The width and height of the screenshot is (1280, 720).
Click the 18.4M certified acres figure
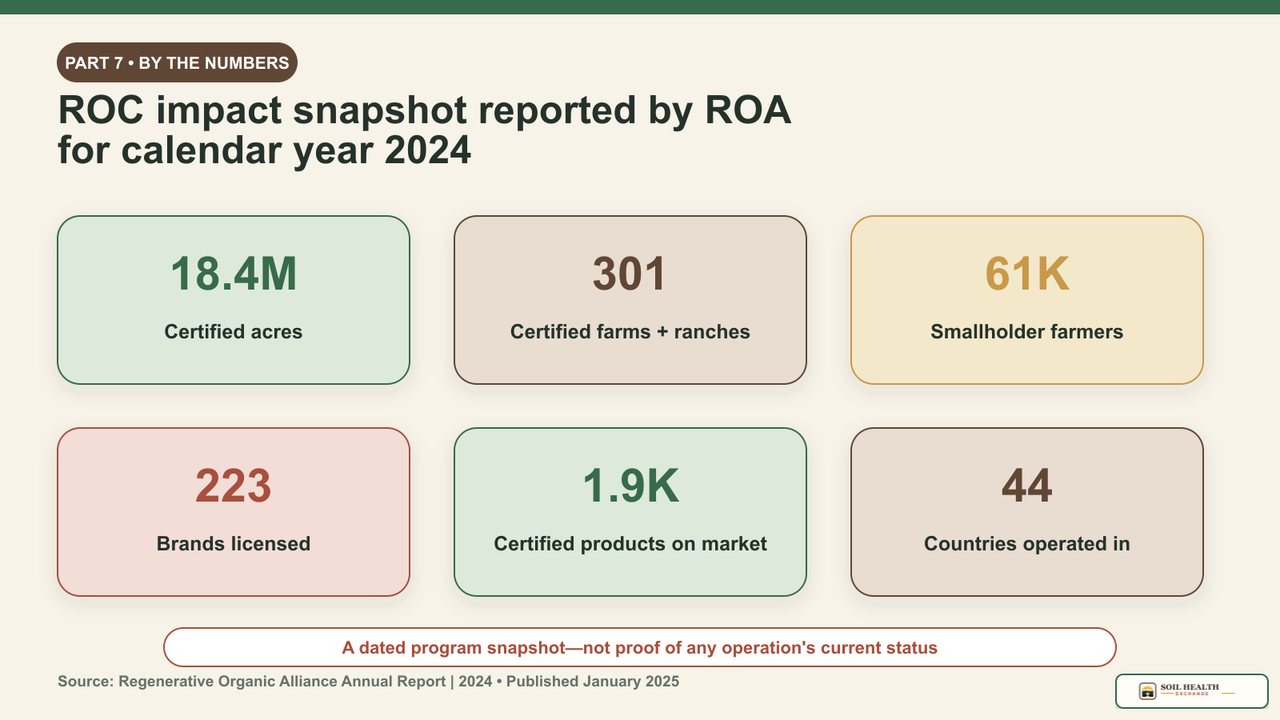[x=233, y=274]
